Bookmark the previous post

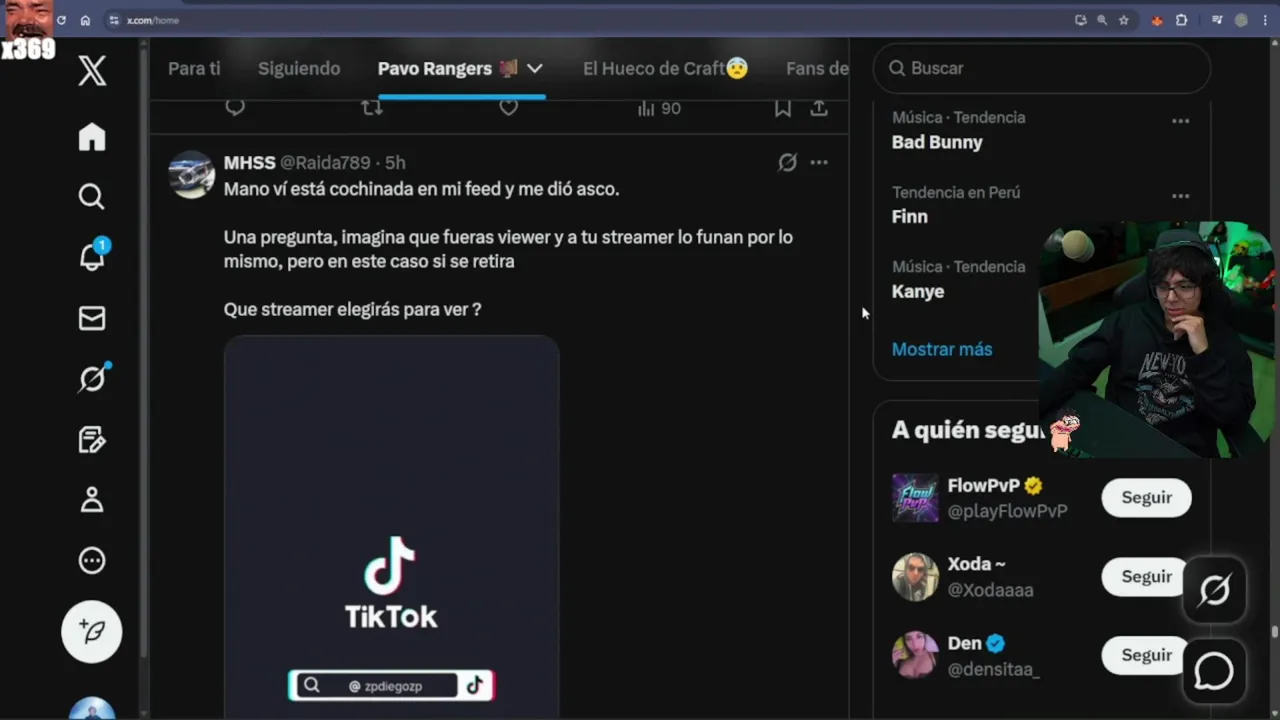coord(783,108)
